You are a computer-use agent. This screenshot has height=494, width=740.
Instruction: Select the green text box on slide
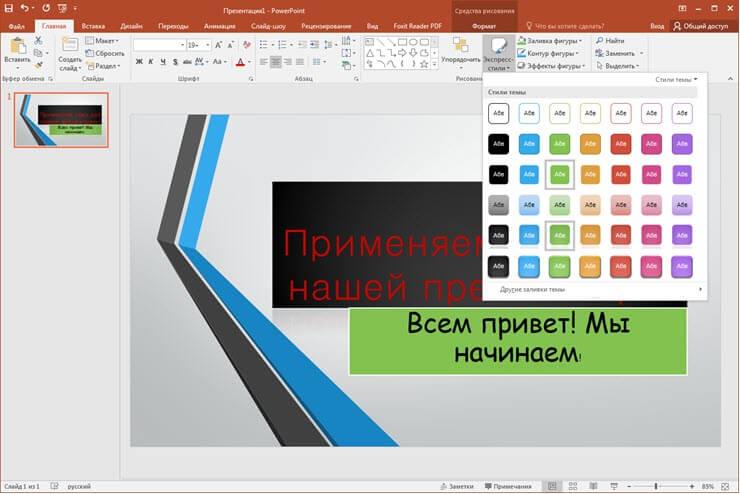pos(518,341)
